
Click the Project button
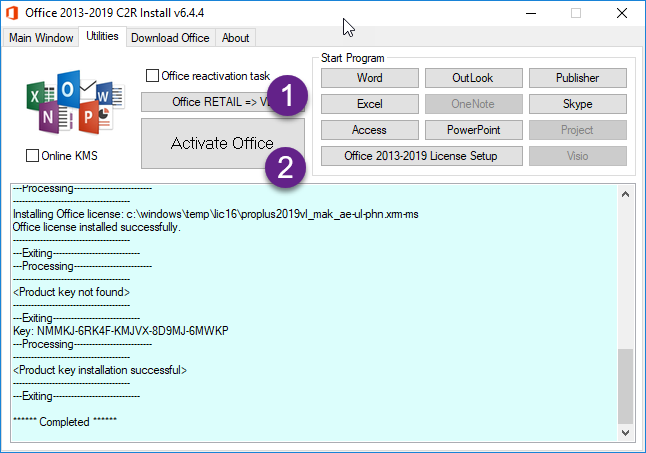point(578,130)
